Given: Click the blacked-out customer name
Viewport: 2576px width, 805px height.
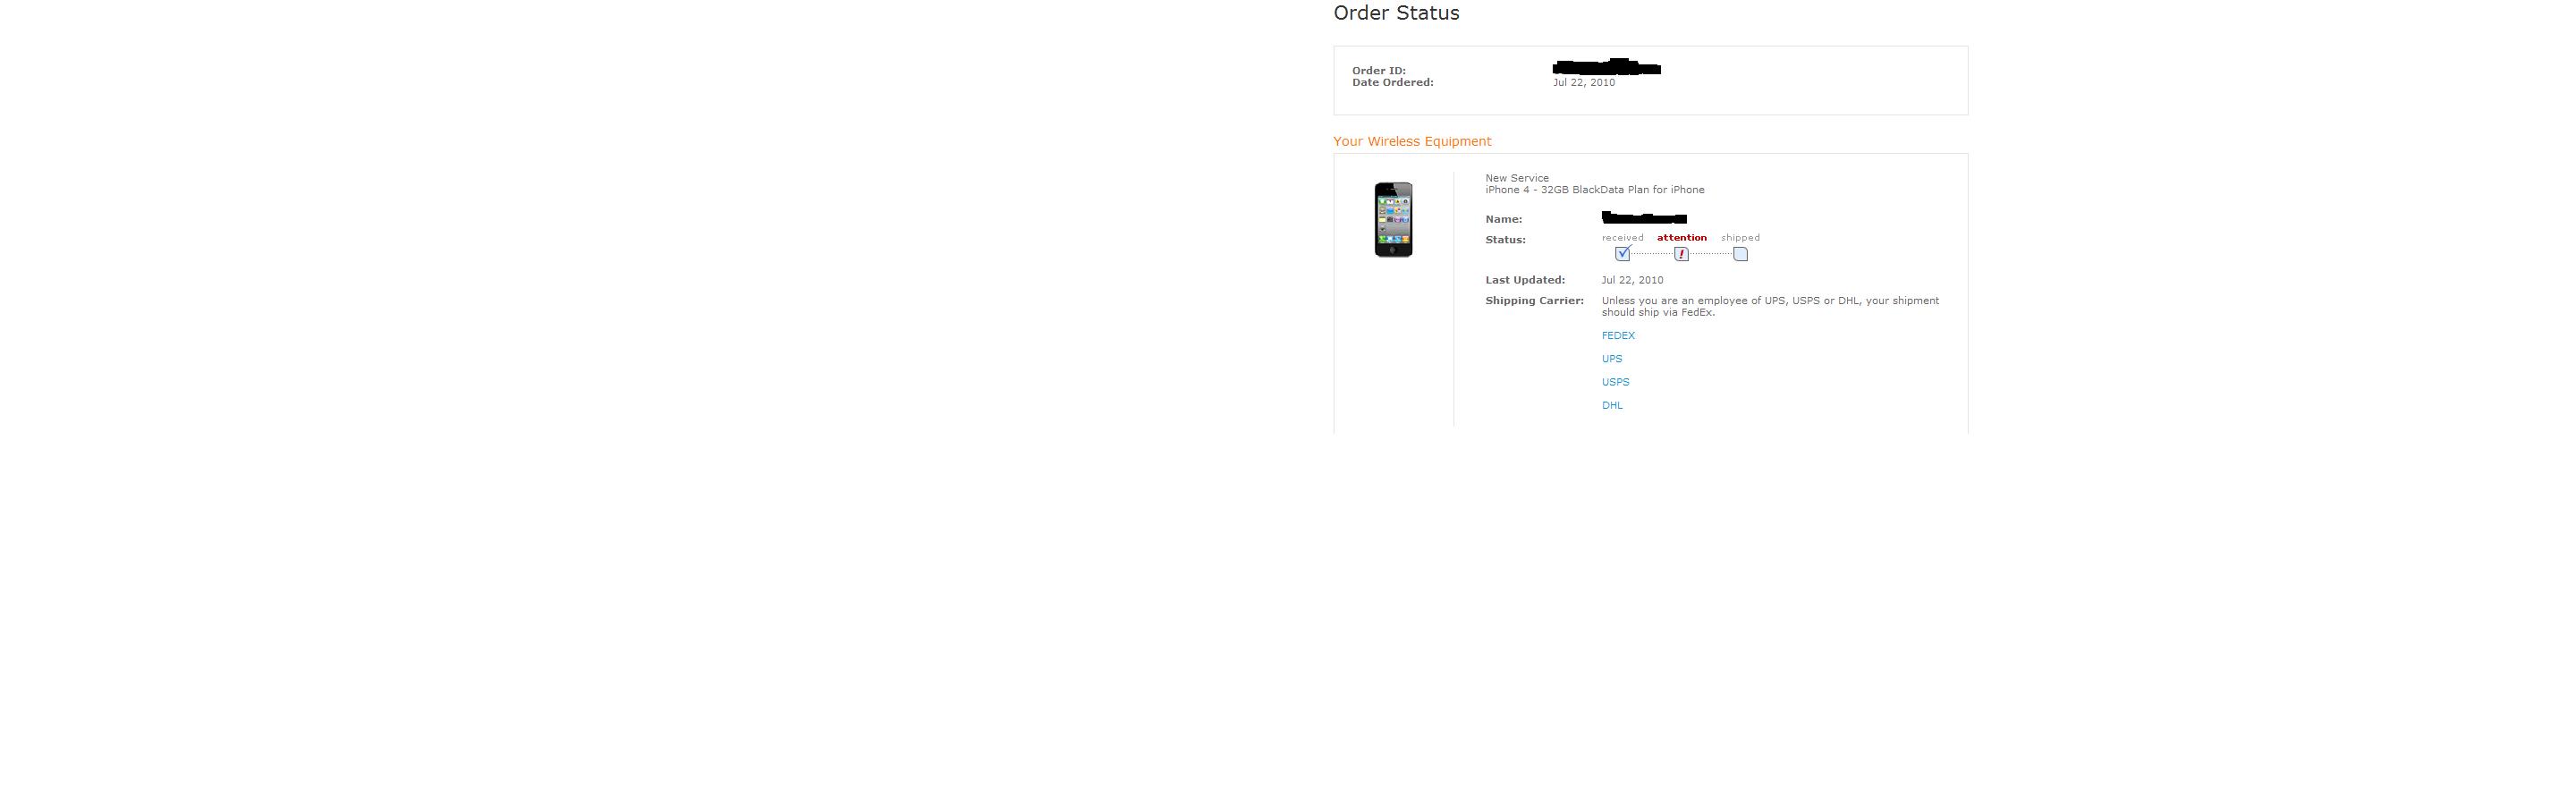Looking at the screenshot, I should point(1644,217).
